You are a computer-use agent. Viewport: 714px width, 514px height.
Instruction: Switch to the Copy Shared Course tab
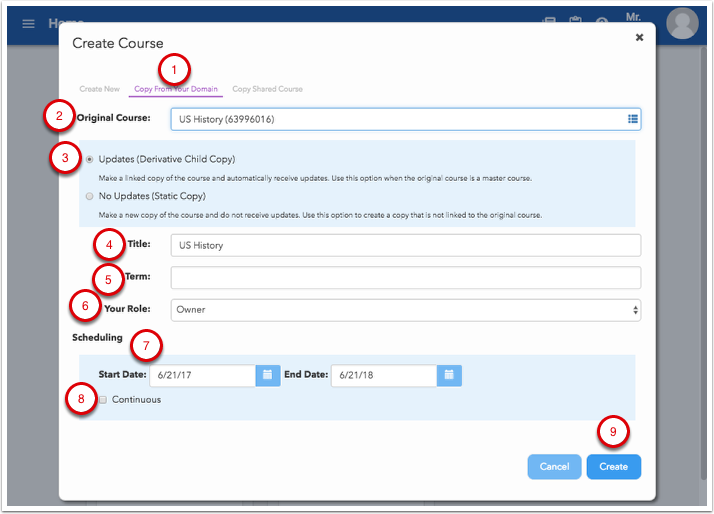267,89
